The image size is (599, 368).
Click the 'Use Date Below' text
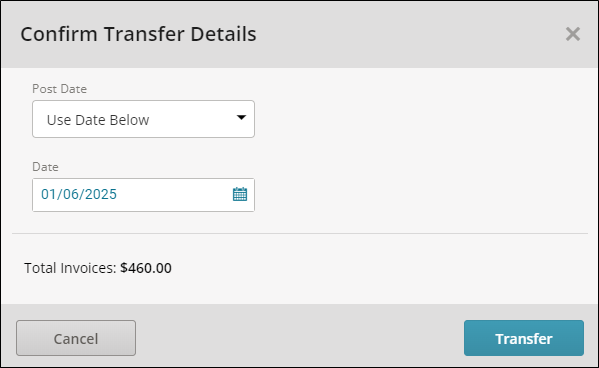pyautogui.click(x=98, y=120)
